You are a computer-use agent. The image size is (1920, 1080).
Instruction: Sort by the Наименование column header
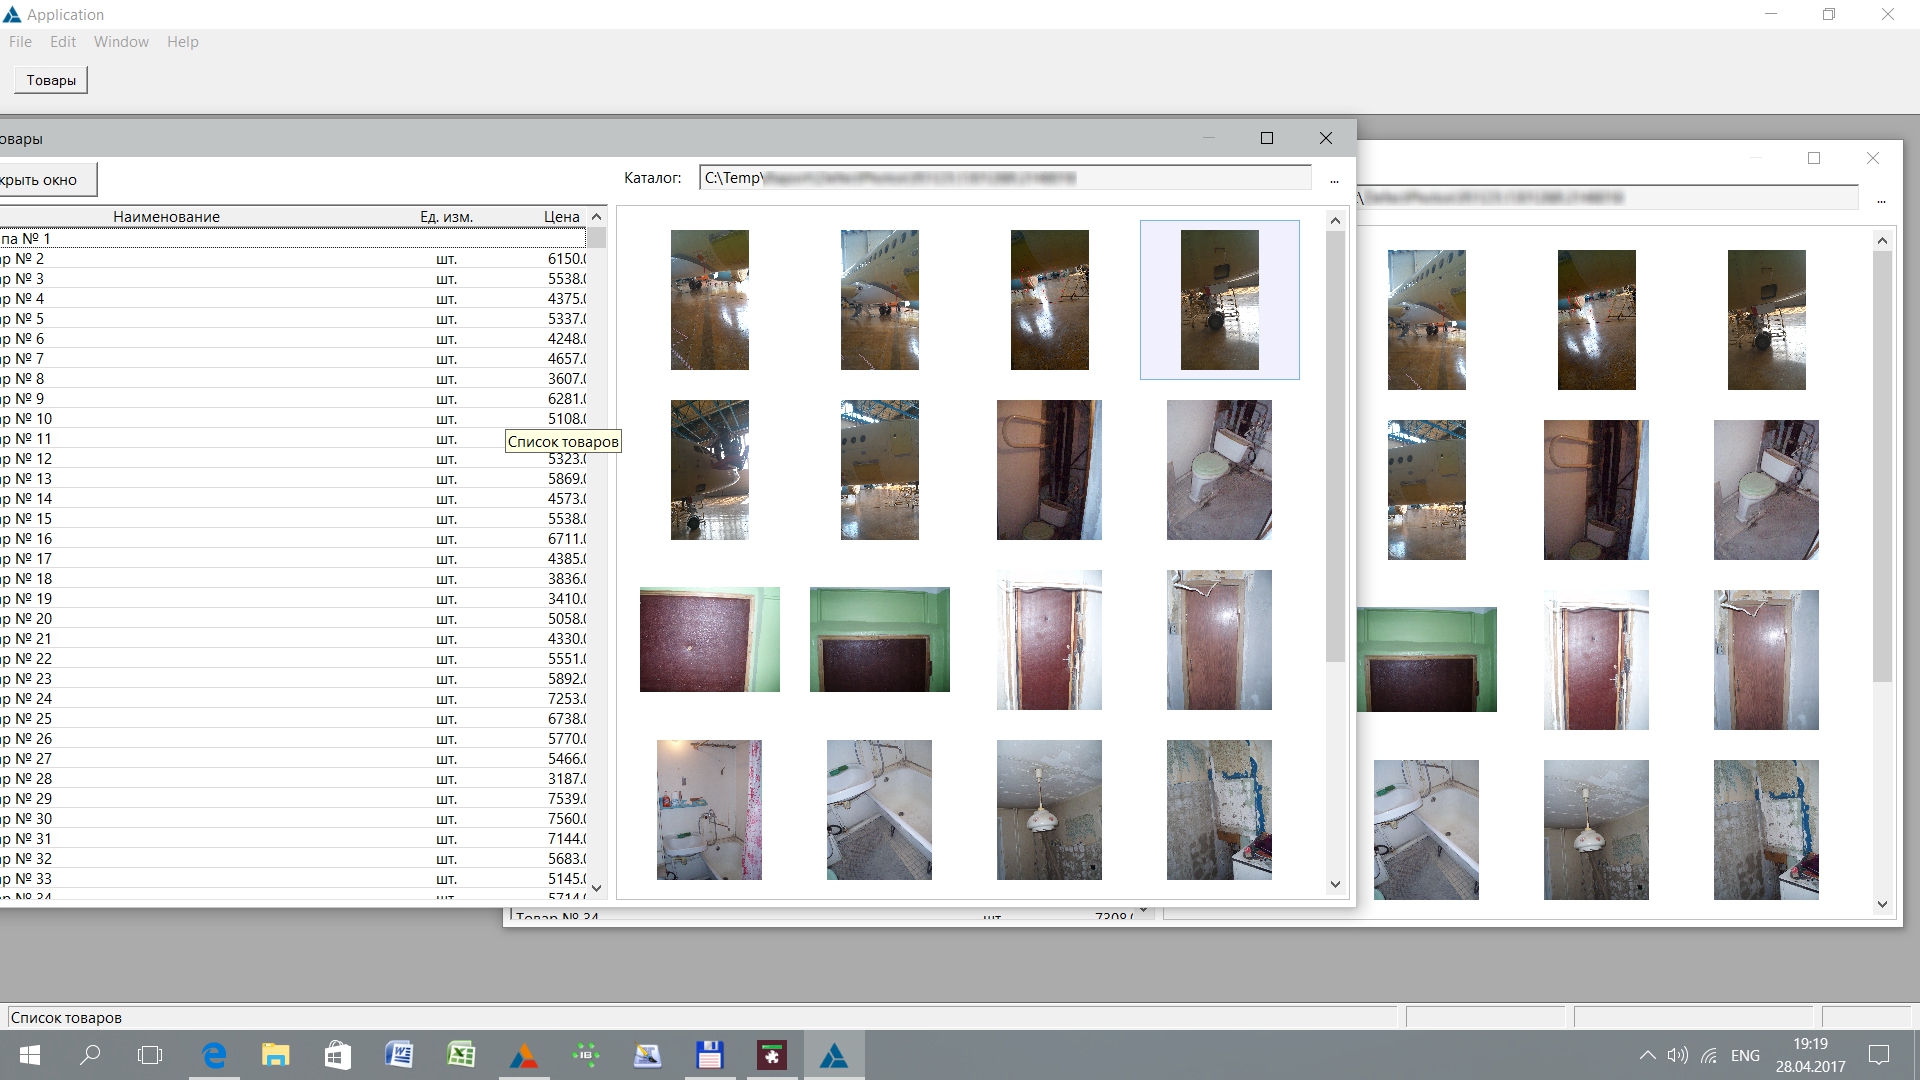click(x=166, y=217)
